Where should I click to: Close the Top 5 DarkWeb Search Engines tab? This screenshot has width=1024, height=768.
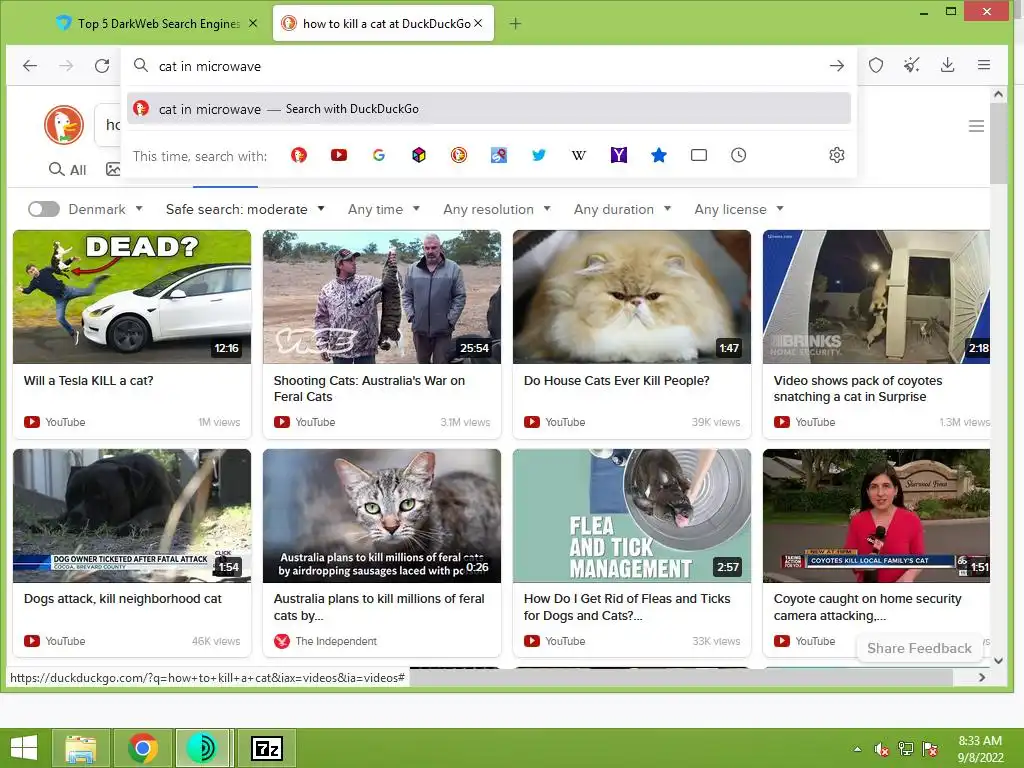pos(253,24)
